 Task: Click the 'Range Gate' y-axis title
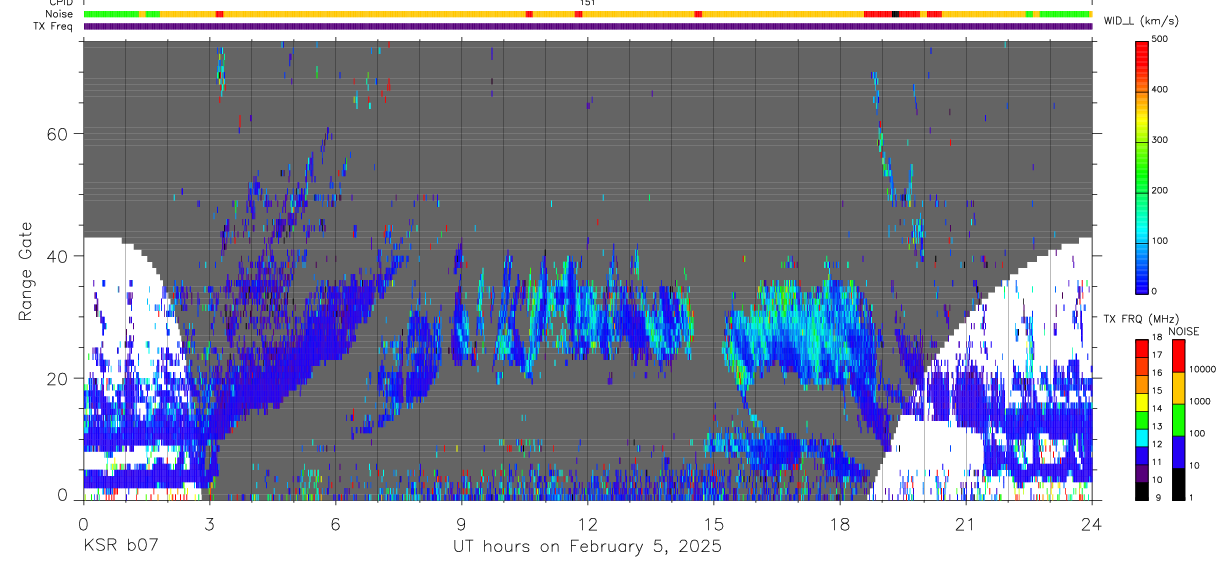click(28, 271)
